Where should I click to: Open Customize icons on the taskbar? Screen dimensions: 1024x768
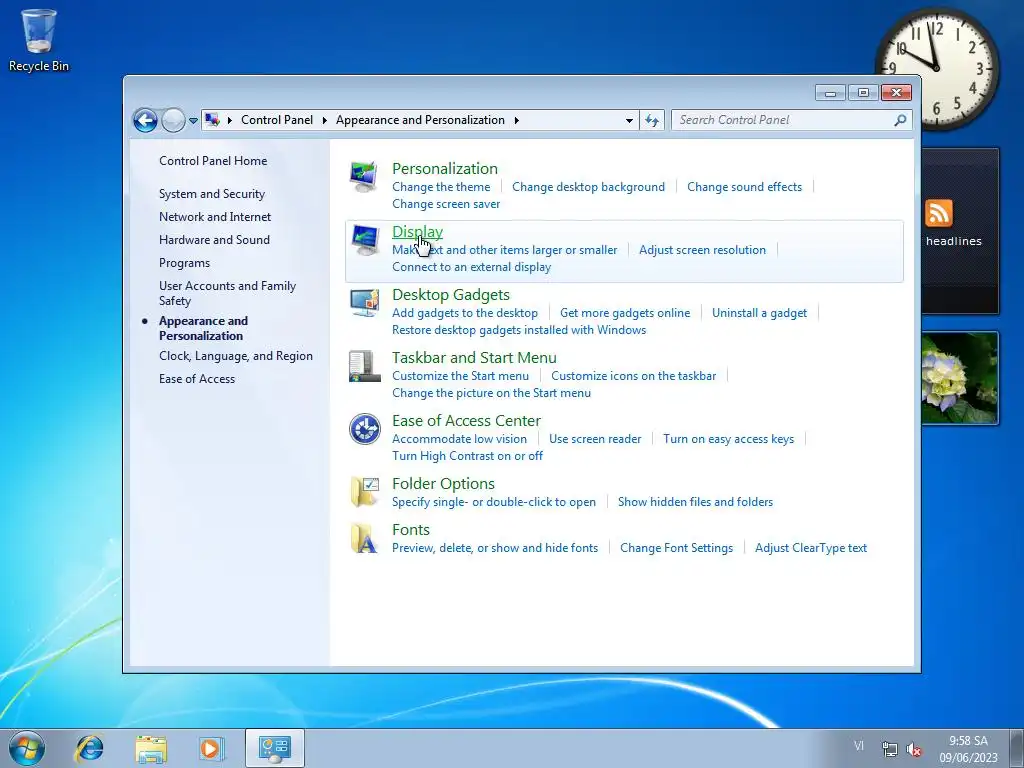click(633, 376)
